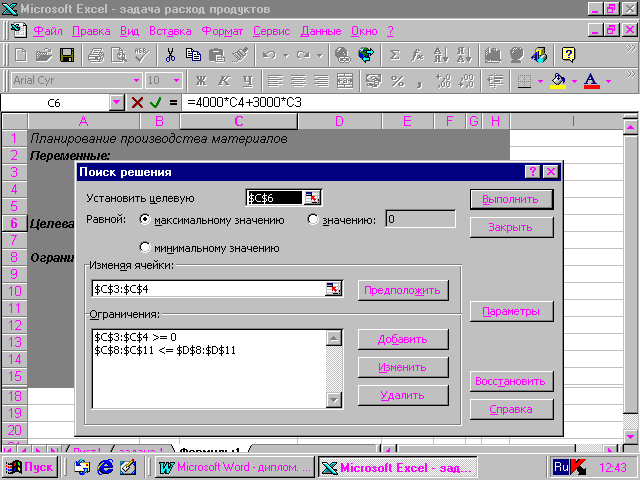This screenshot has width=640, height=480.
Task: Click the Paste clipboard icon
Action: [x=216, y=55]
